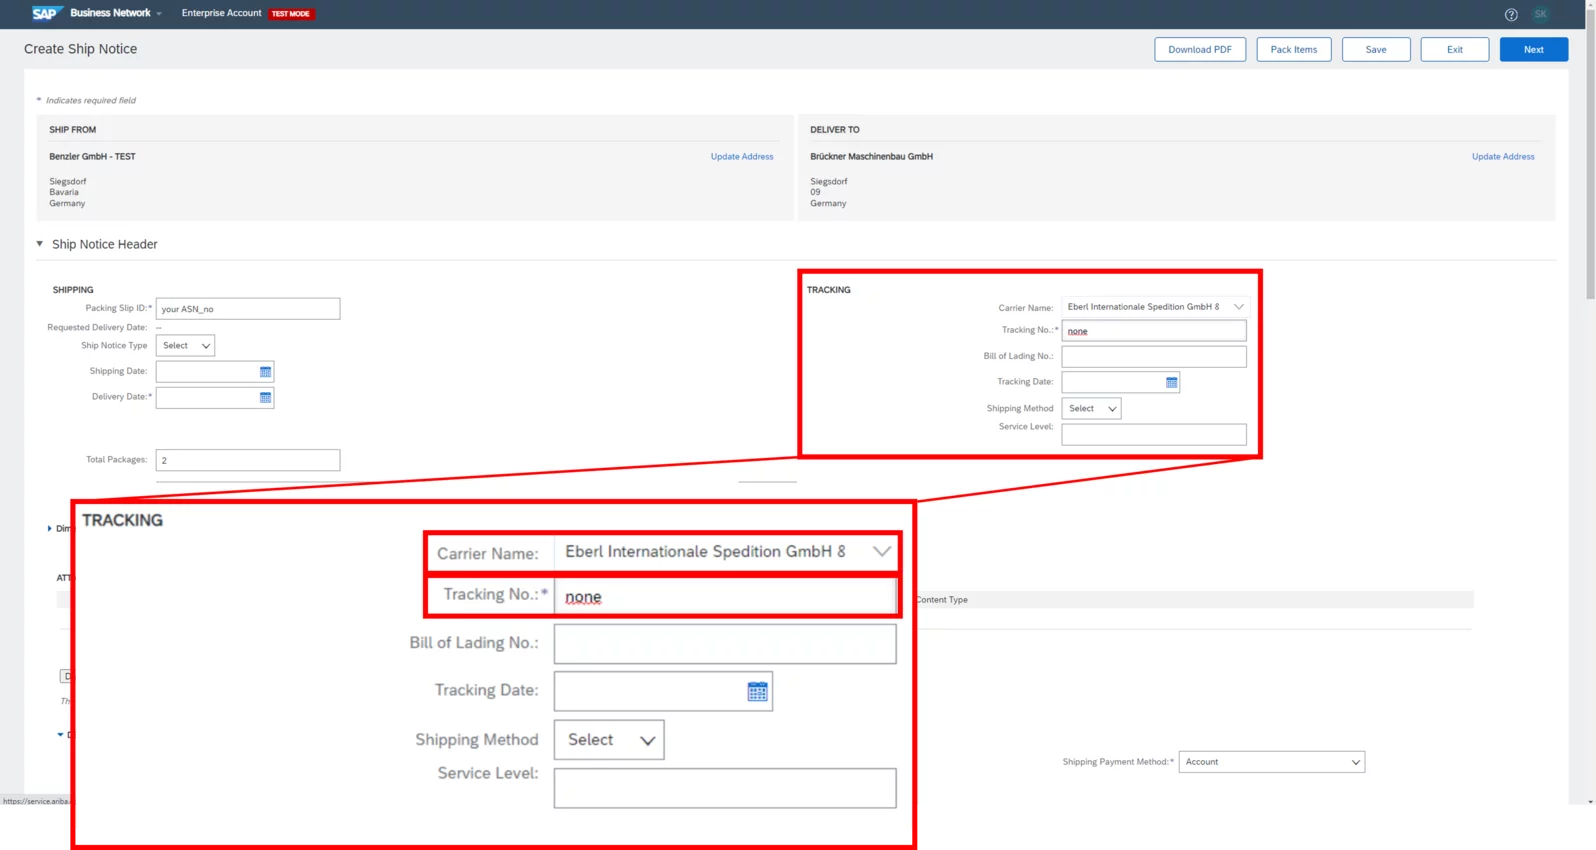Proceed with the Next button
Image resolution: width=1596 pixels, height=850 pixels.
1534,49
